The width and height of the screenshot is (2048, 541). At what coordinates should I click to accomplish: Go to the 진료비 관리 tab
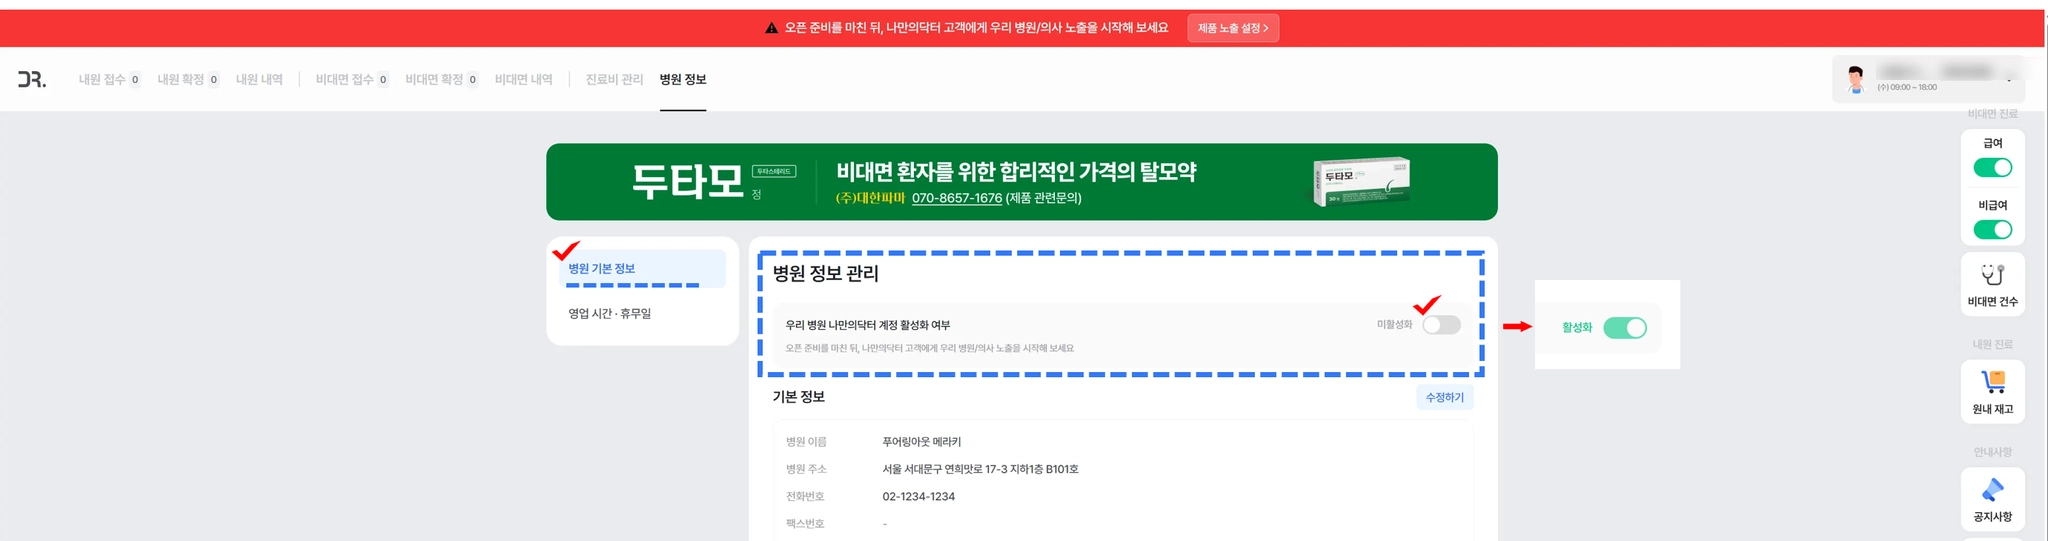point(614,79)
